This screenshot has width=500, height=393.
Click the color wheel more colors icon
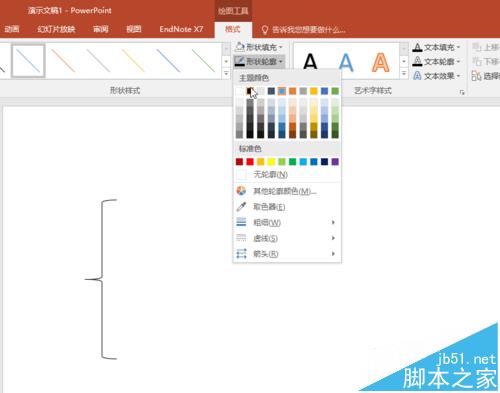tap(241, 191)
